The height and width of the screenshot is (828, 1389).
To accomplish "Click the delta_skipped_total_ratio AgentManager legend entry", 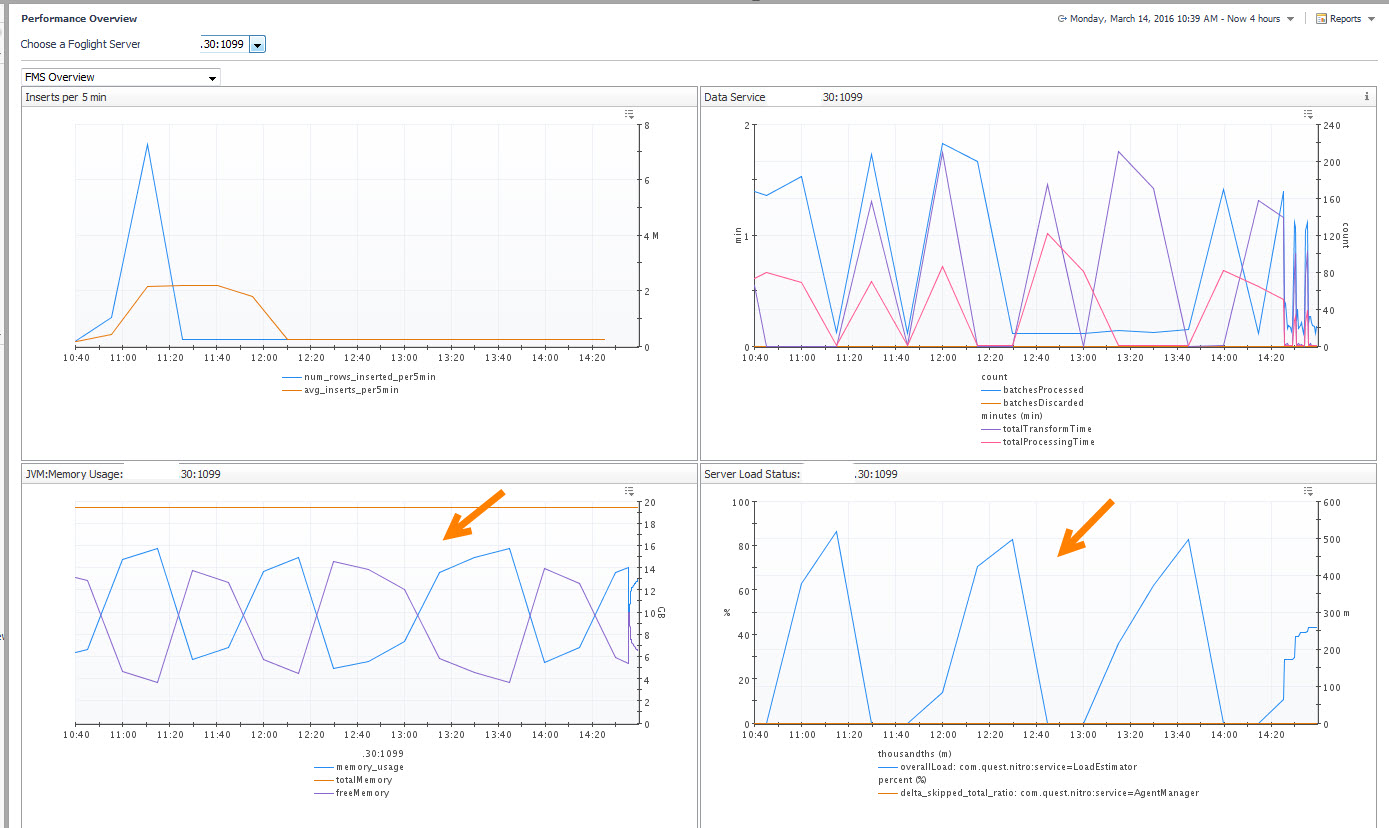I will click(x=1038, y=793).
